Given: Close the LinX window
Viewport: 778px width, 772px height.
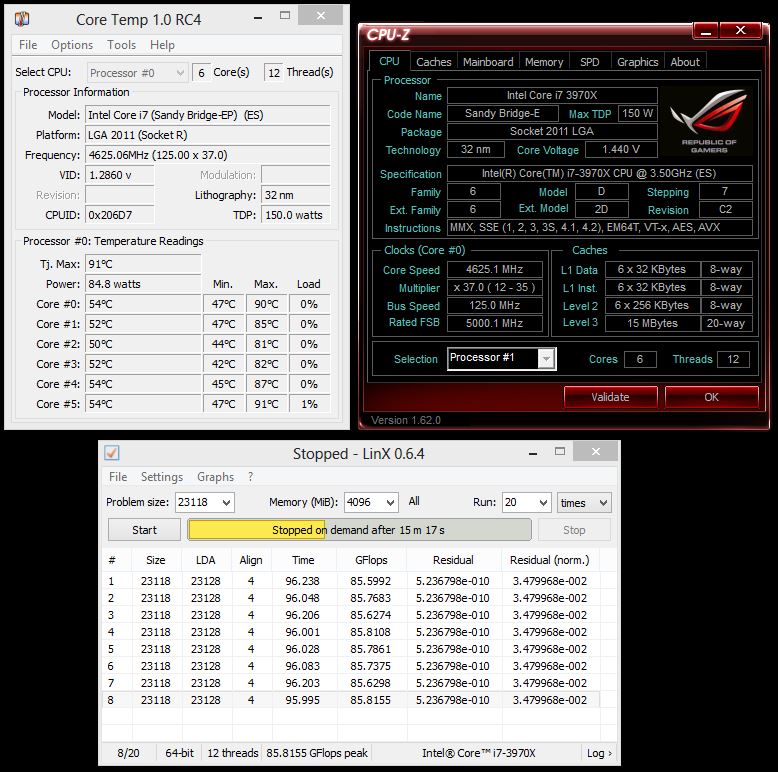Looking at the screenshot, I should pos(596,453).
